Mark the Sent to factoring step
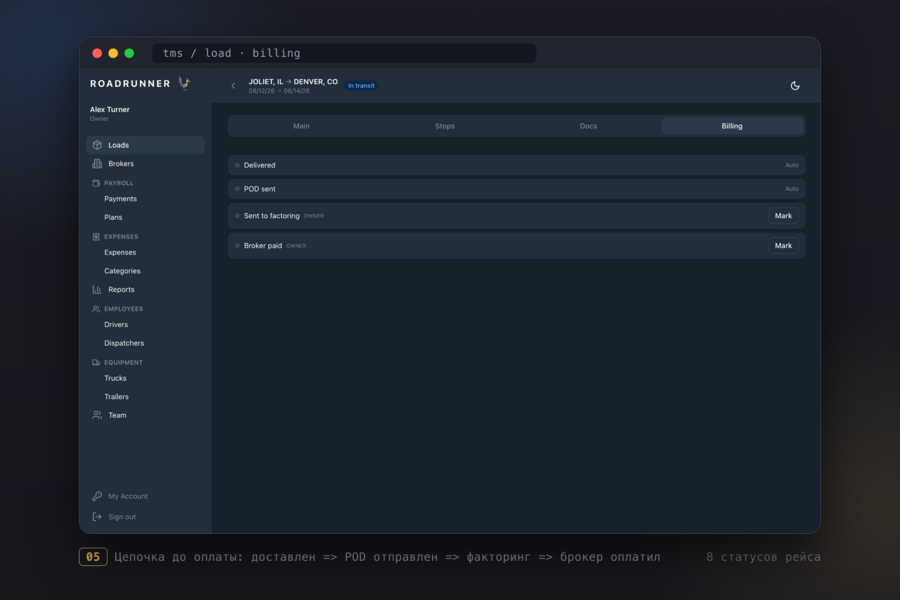900x600 pixels. [783, 216]
